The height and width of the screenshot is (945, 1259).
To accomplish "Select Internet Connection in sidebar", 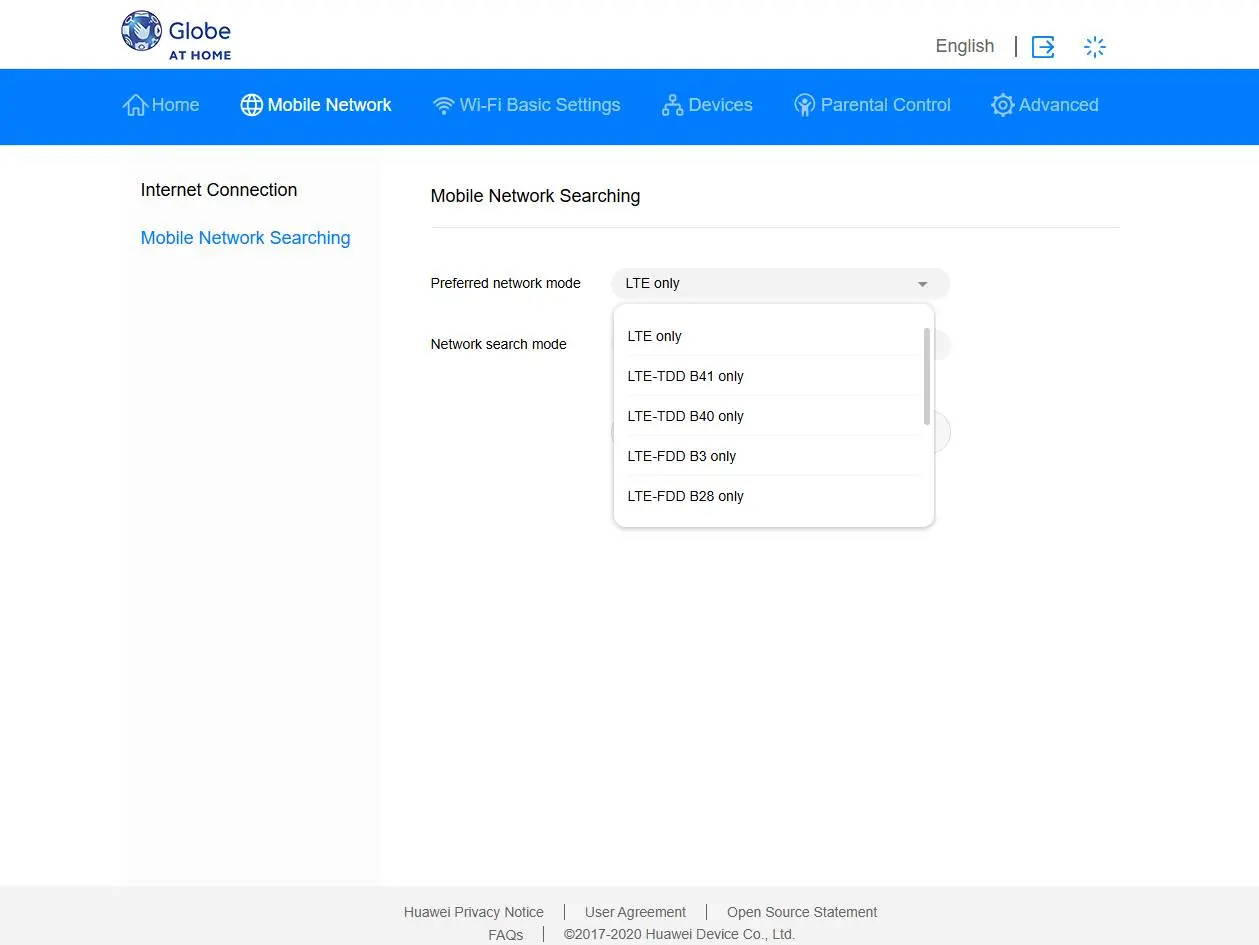I will tap(219, 190).
